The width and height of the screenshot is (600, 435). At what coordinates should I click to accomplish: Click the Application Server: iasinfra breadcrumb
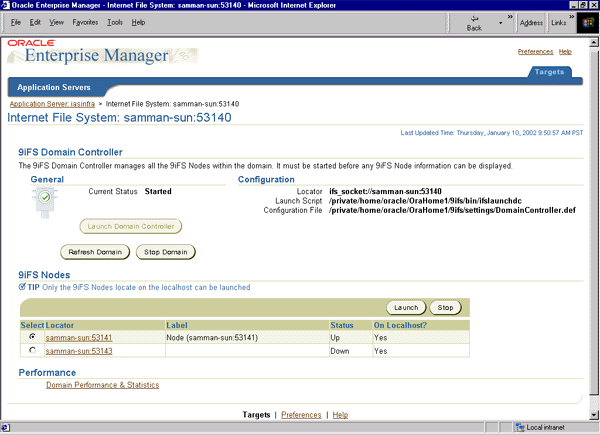point(52,104)
